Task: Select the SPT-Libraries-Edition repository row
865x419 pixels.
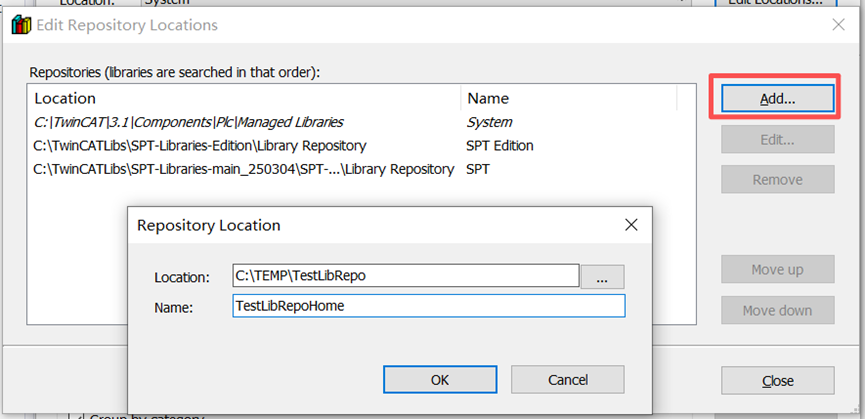Action: pos(200,146)
